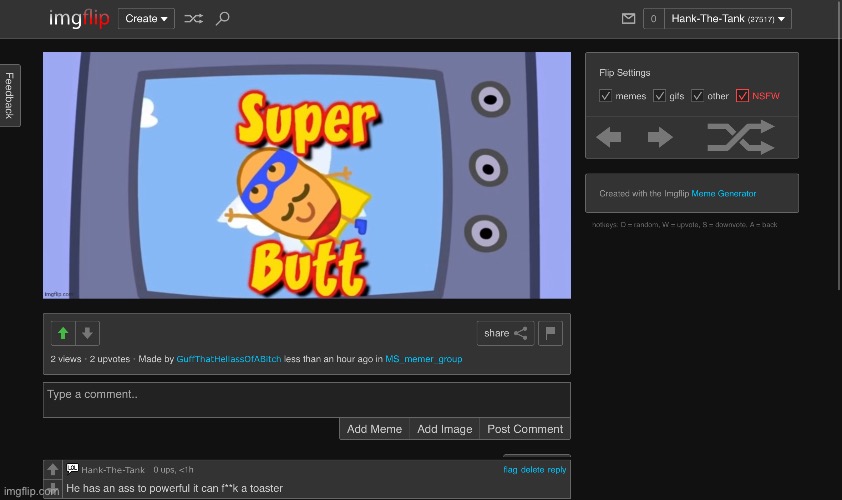This screenshot has width=842, height=500.
Task: Click the large random shuffle arrows
Action: coord(741,137)
